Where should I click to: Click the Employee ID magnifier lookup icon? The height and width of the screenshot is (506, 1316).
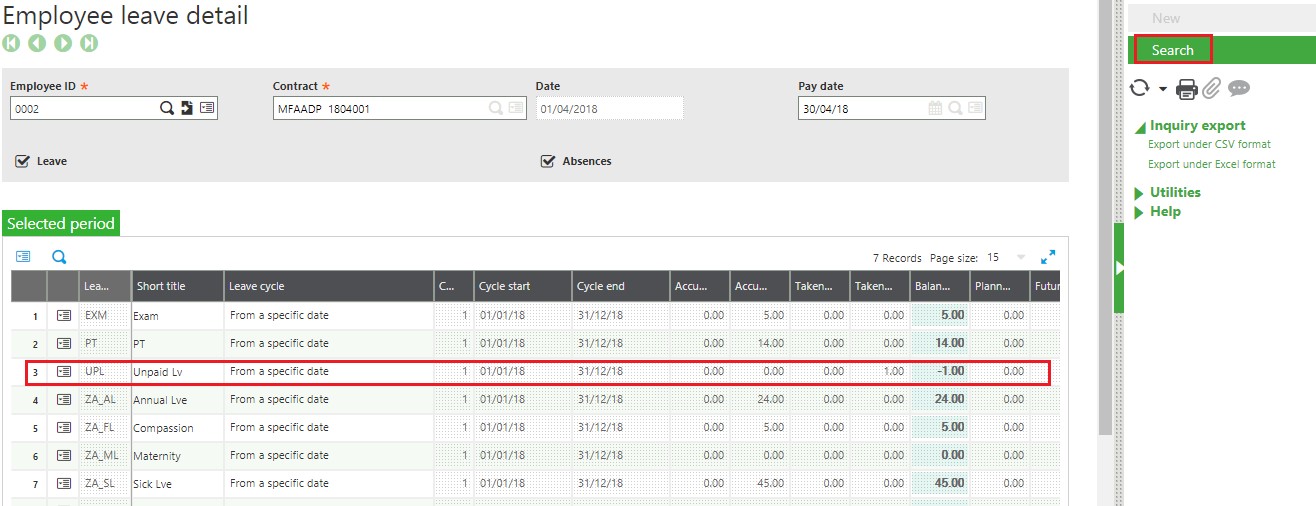click(167, 108)
